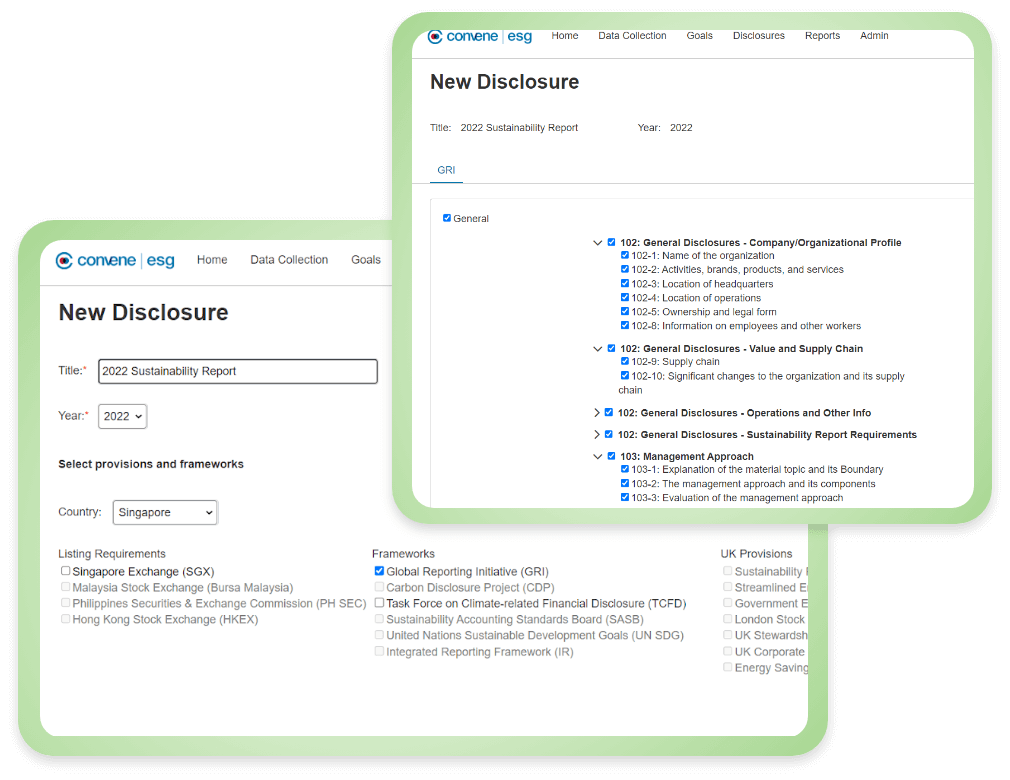Image resolution: width=1010 pixels, height=780 pixels.
Task: Open the Country dropdown showing Singapore
Action: point(165,512)
